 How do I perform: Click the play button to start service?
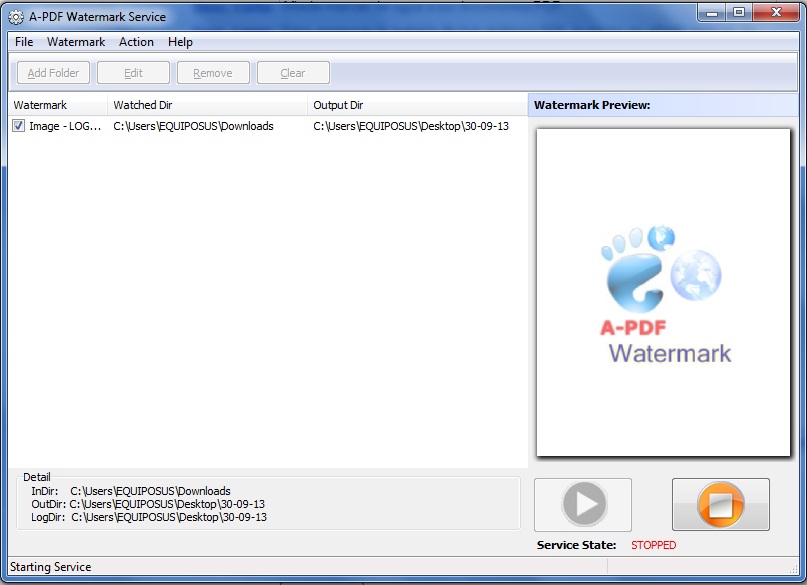(583, 504)
